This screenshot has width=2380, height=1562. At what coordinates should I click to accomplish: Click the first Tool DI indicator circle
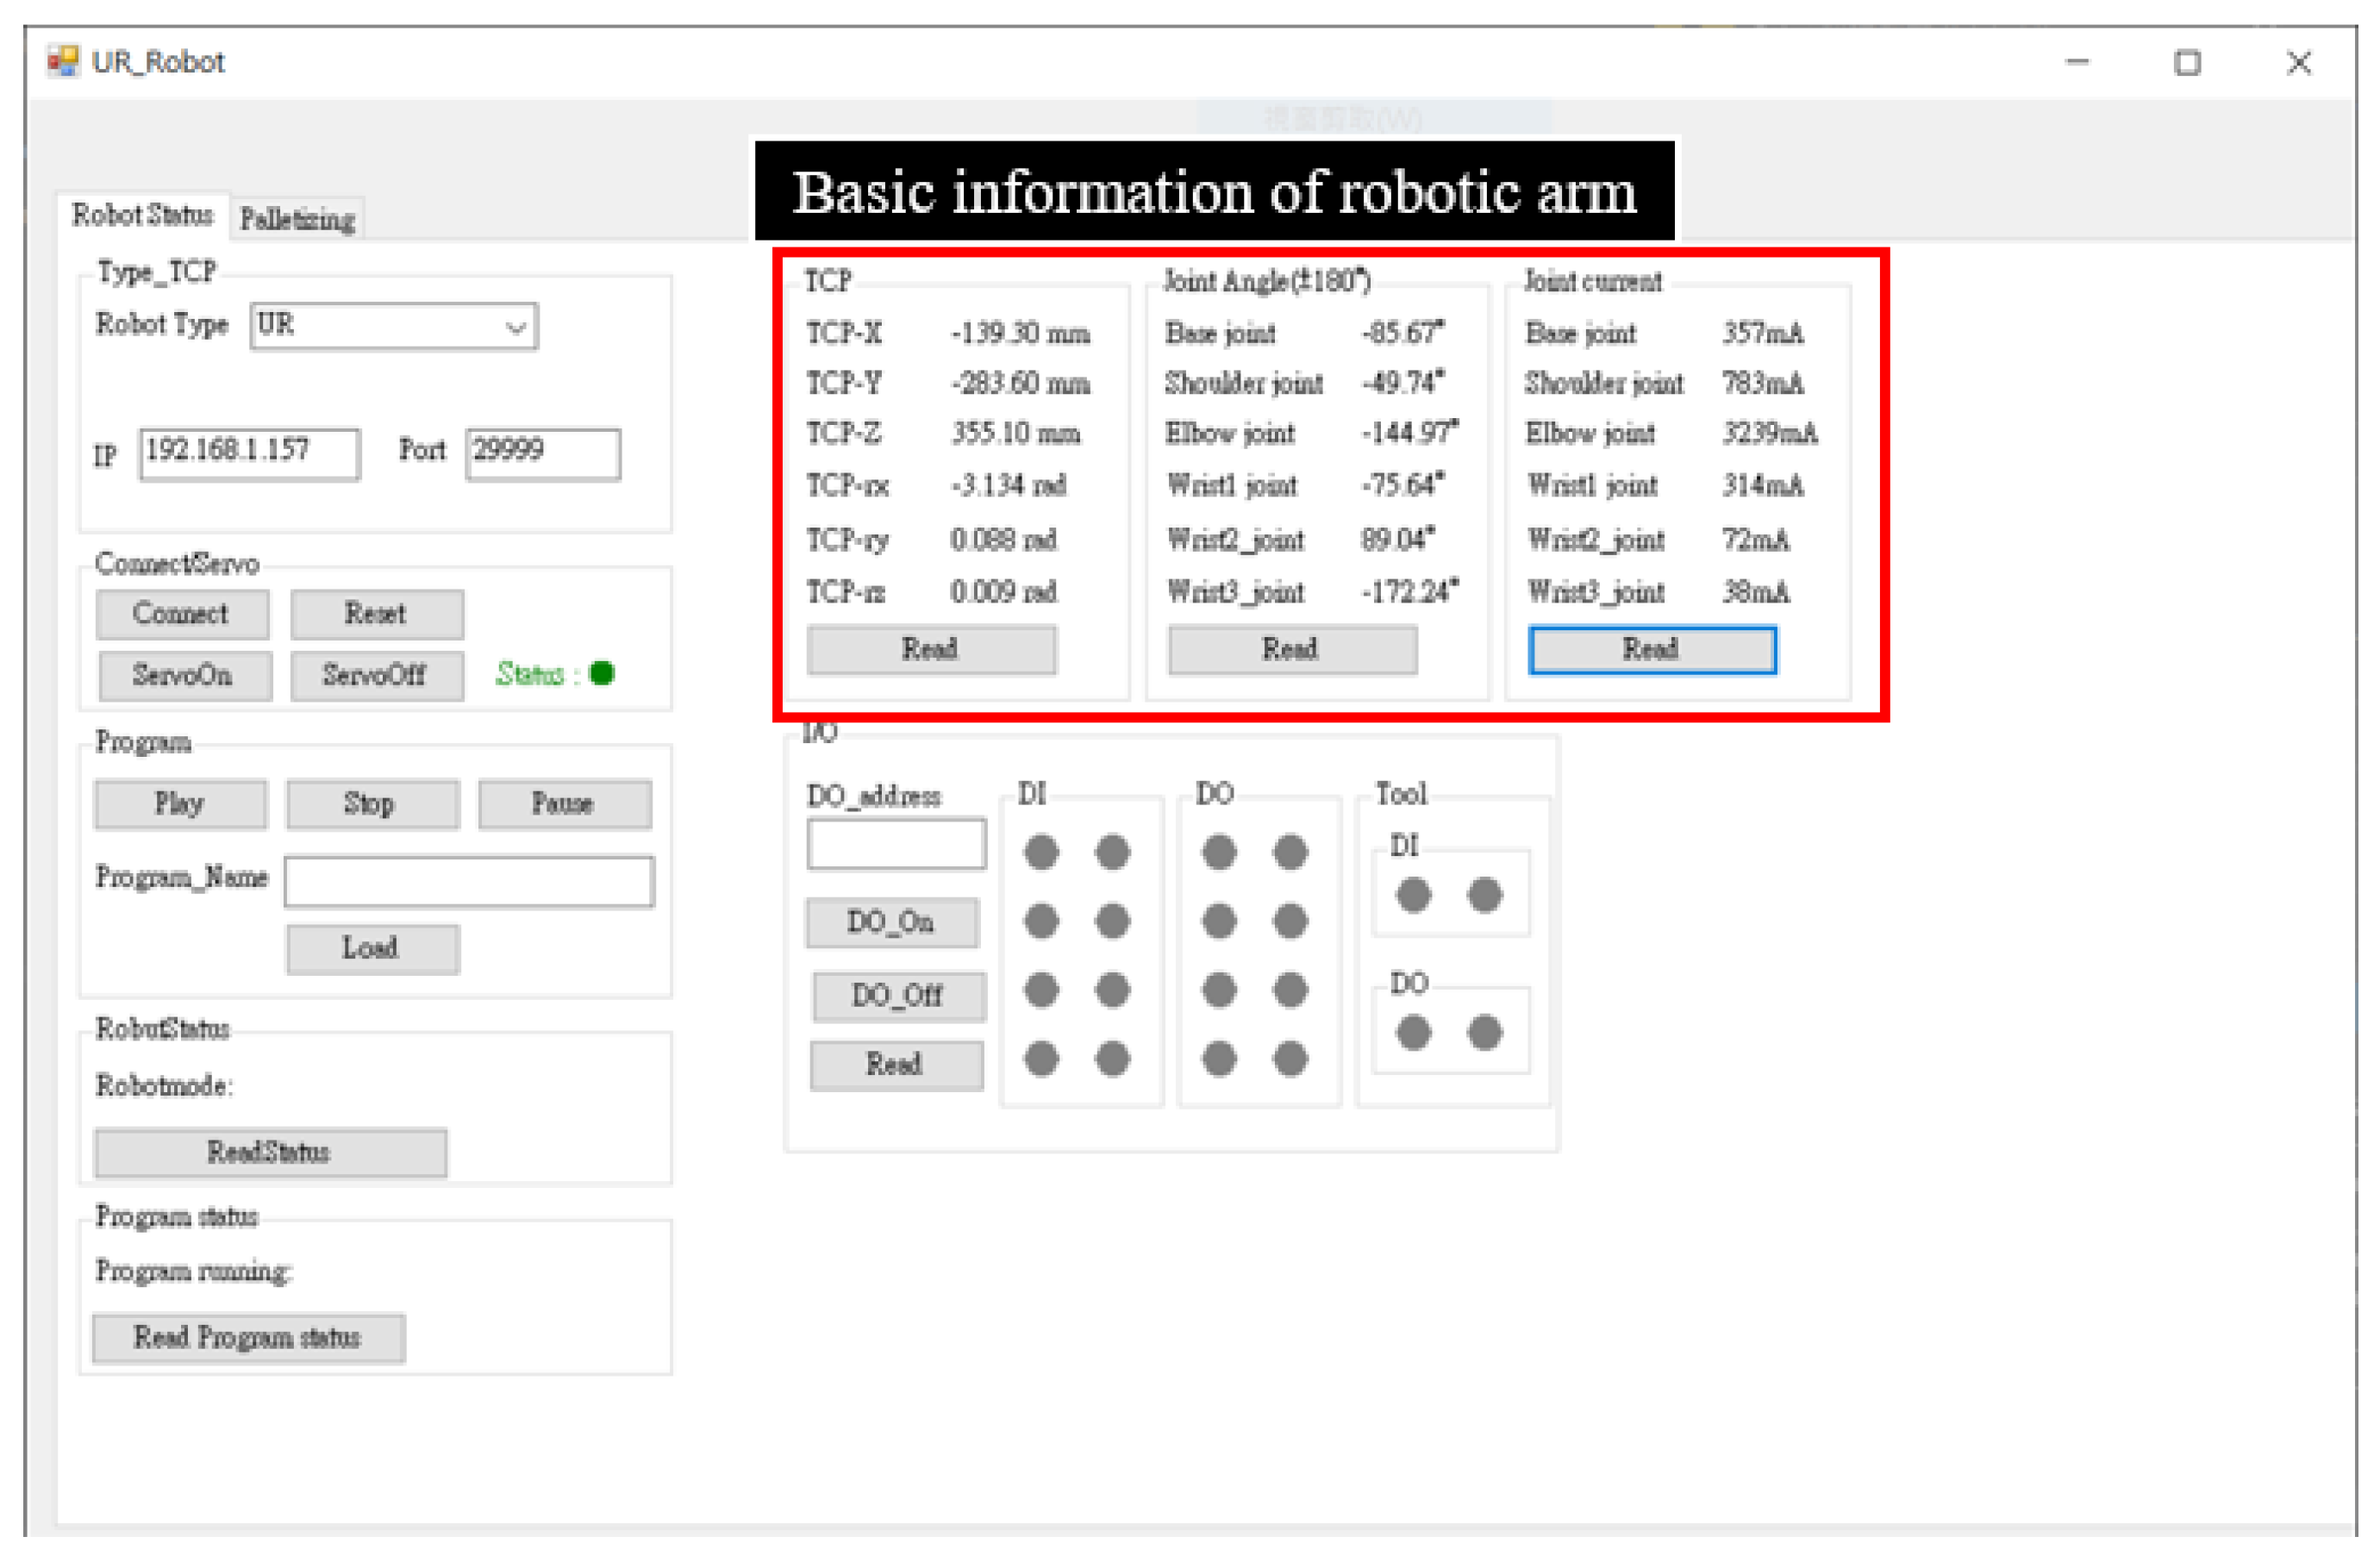pos(1413,895)
